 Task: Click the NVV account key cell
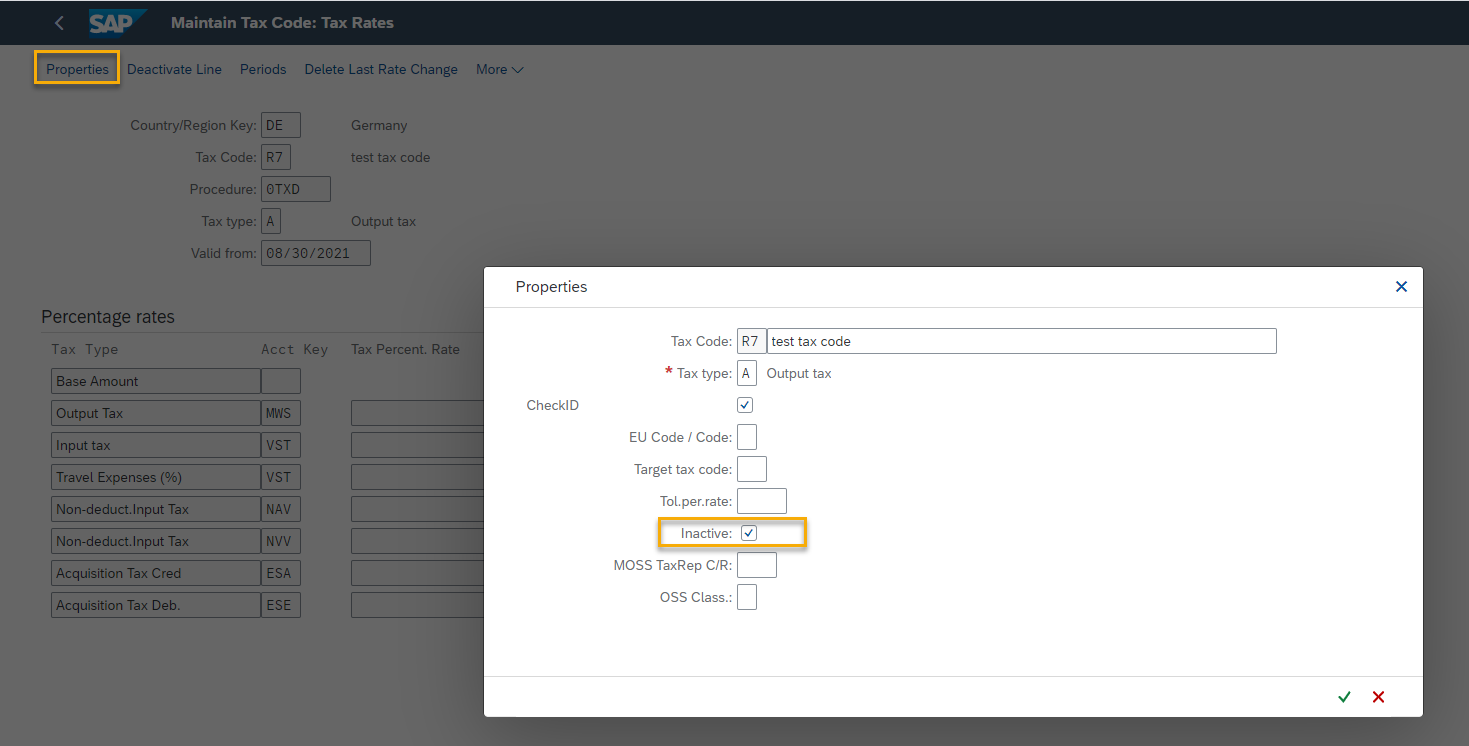click(x=281, y=541)
